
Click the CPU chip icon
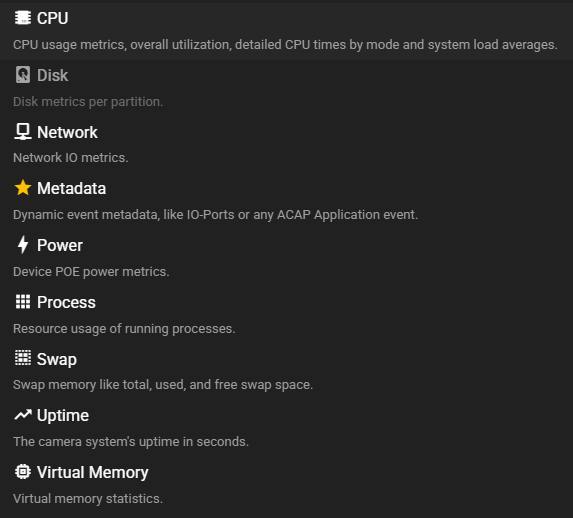pyautogui.click(x=23, y=18)
